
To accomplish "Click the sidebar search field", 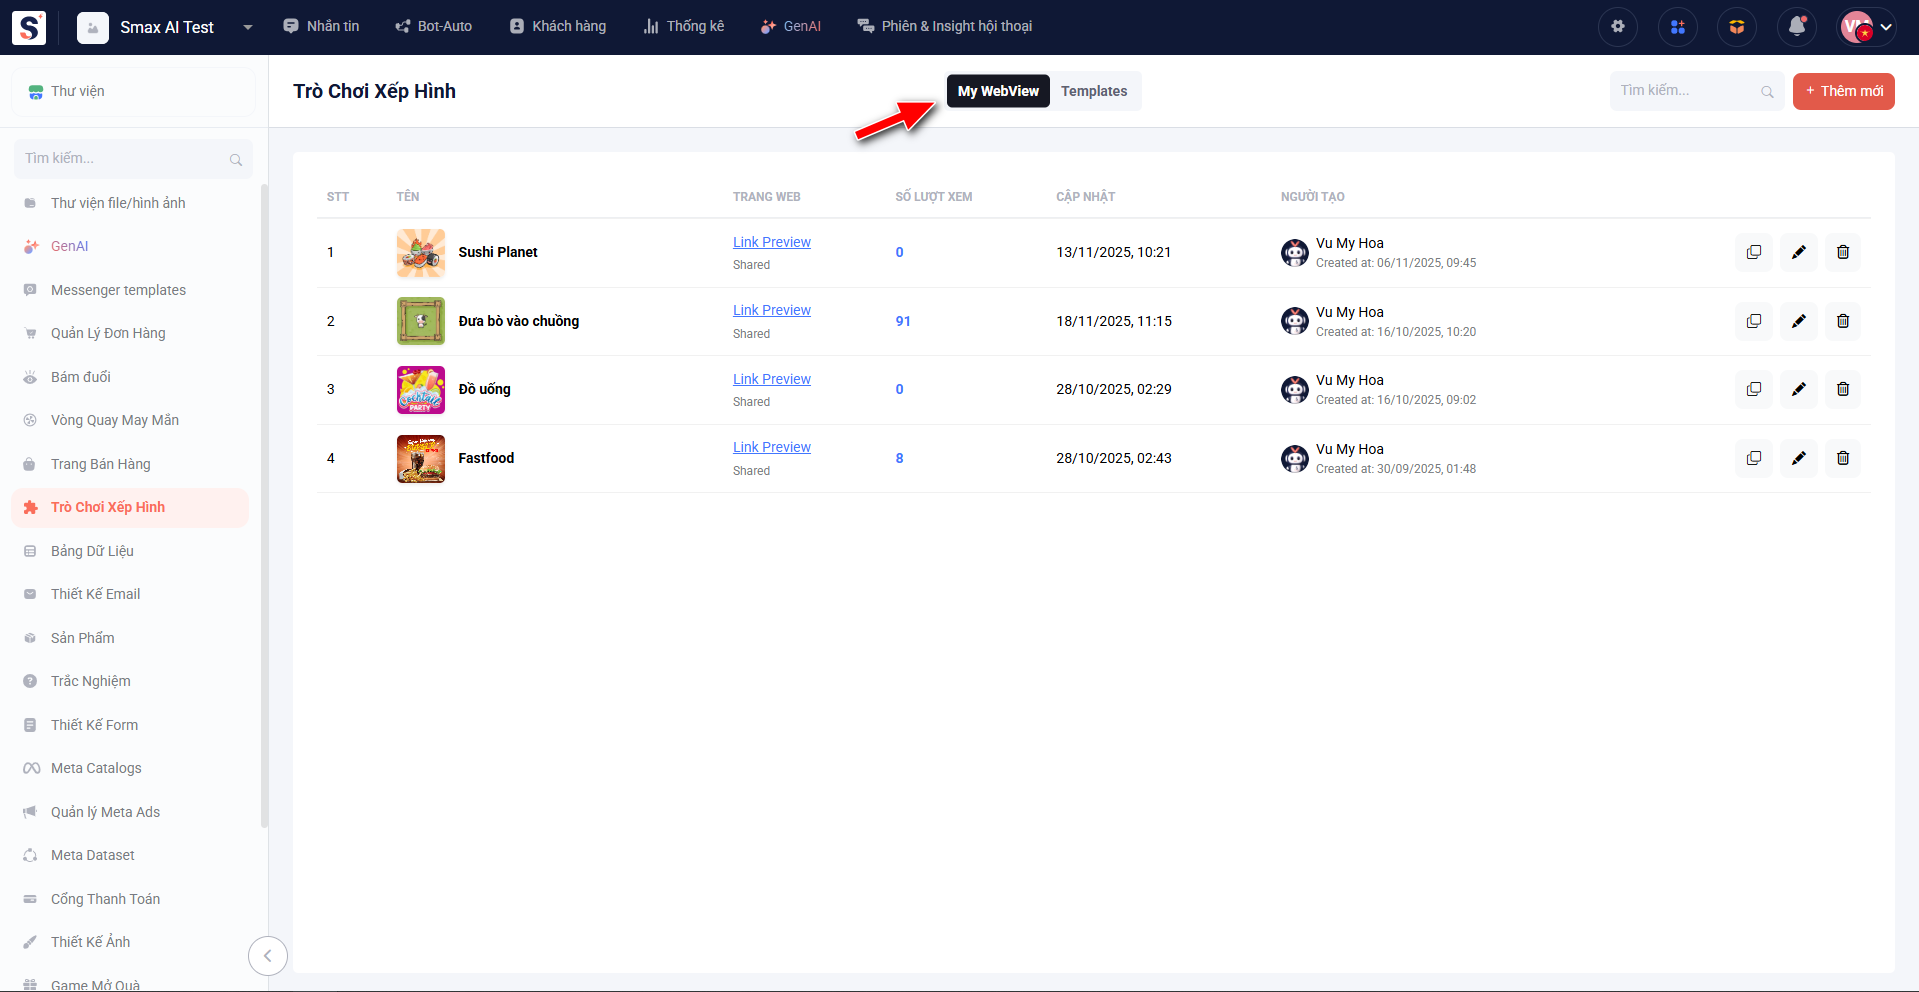I will (125, 158).
